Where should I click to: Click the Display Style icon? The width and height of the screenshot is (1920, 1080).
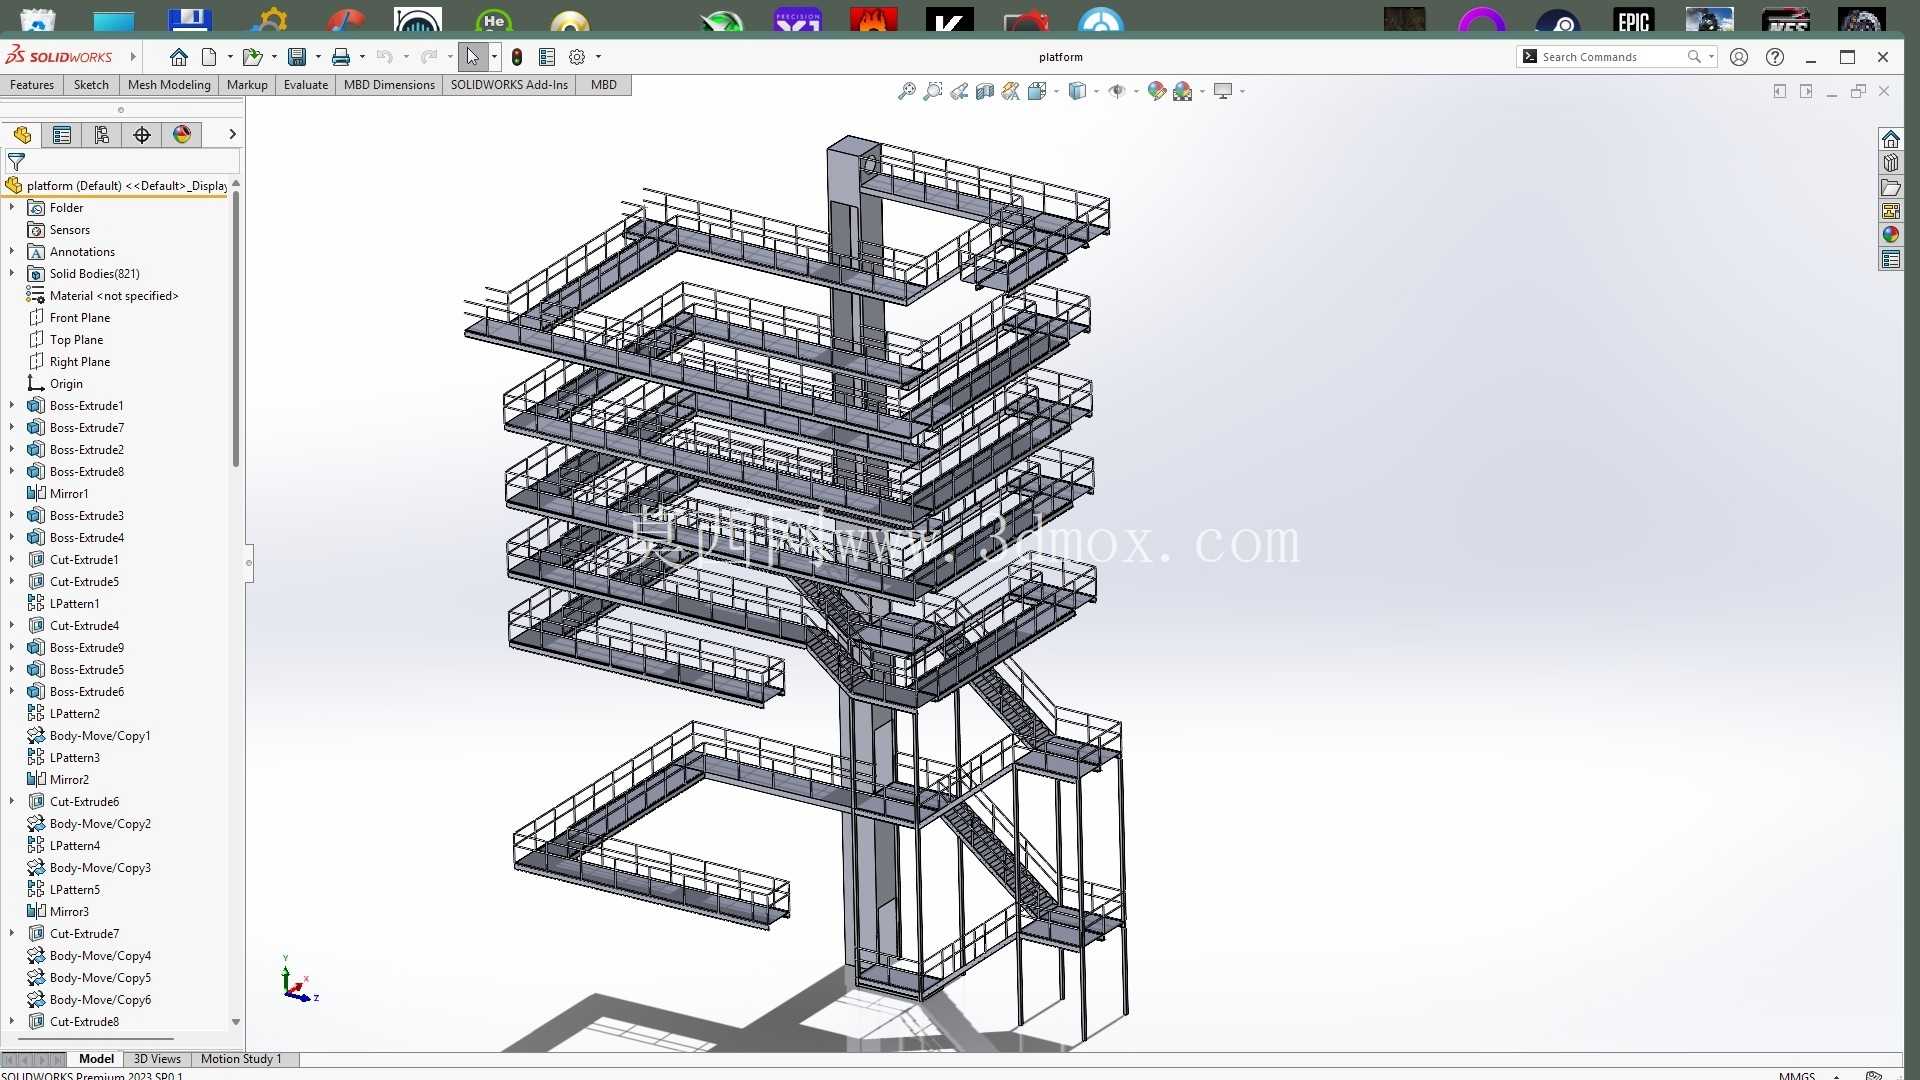(1077, 91)
